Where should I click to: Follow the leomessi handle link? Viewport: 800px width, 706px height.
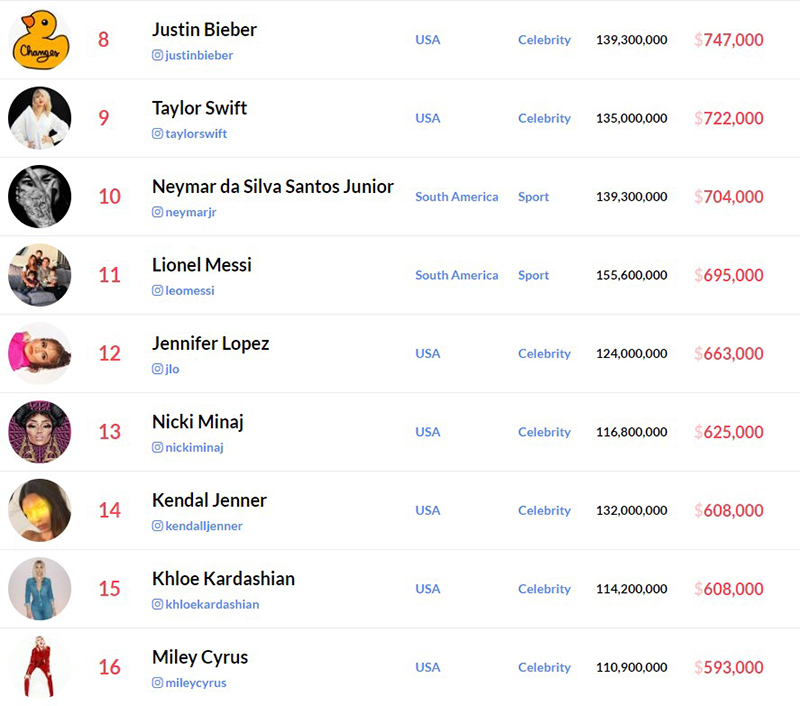189,290
